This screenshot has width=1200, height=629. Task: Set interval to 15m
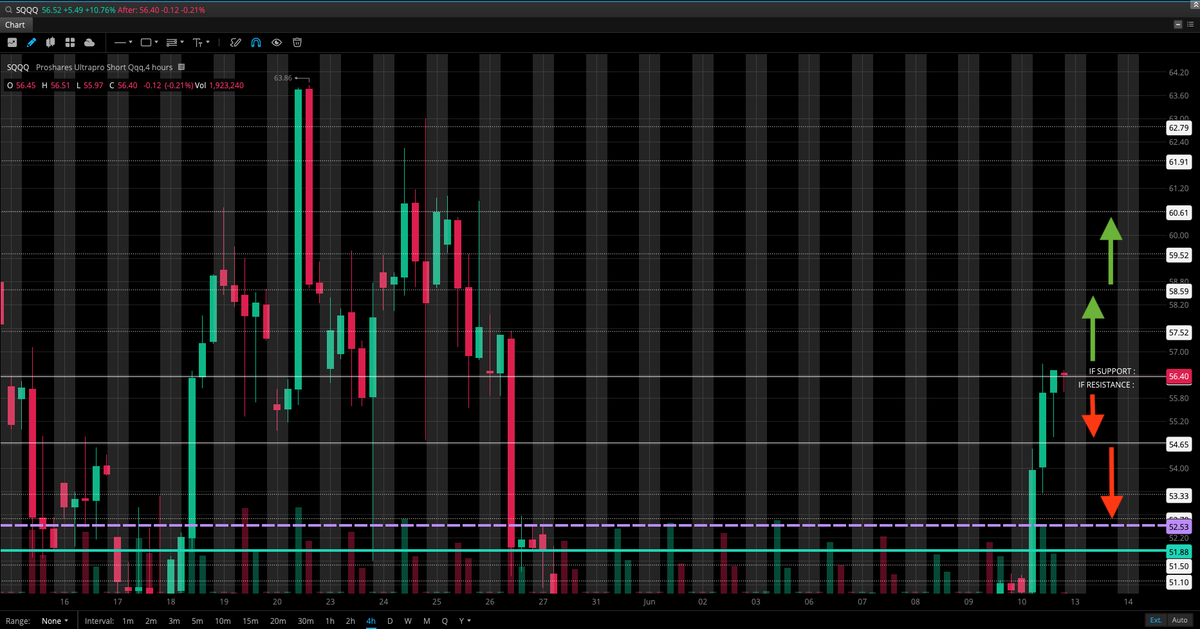click(250, 621)
